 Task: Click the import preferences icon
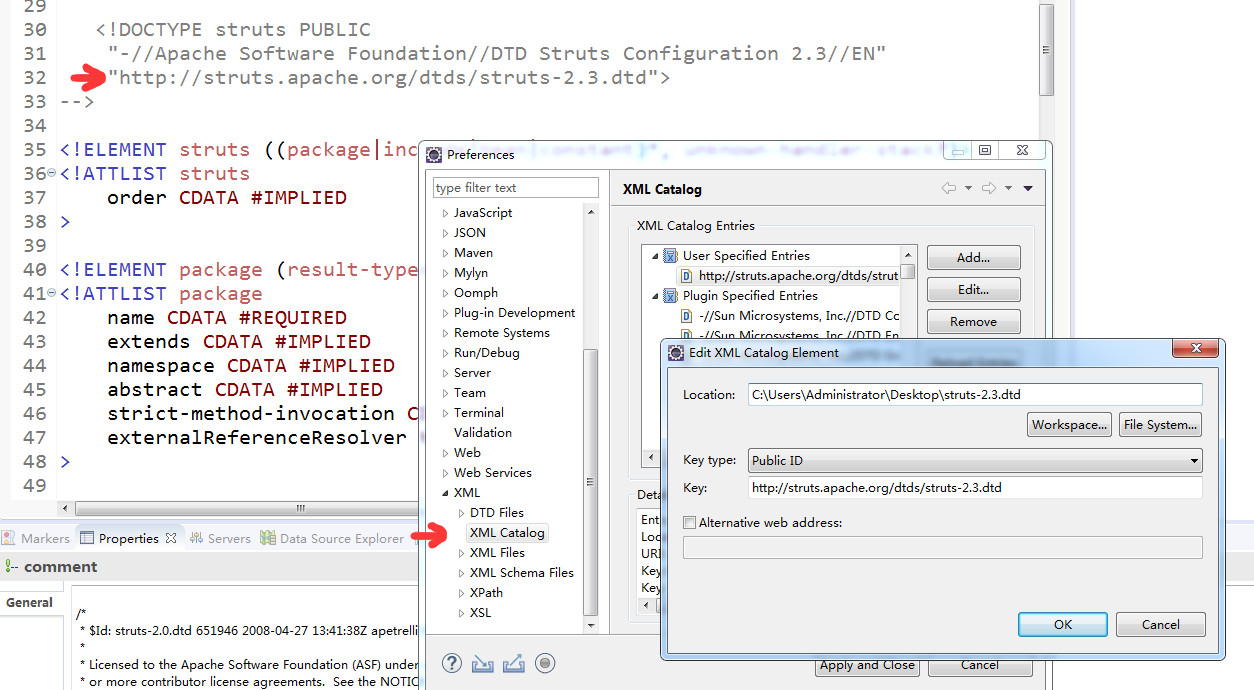click(x=483, y=663)
